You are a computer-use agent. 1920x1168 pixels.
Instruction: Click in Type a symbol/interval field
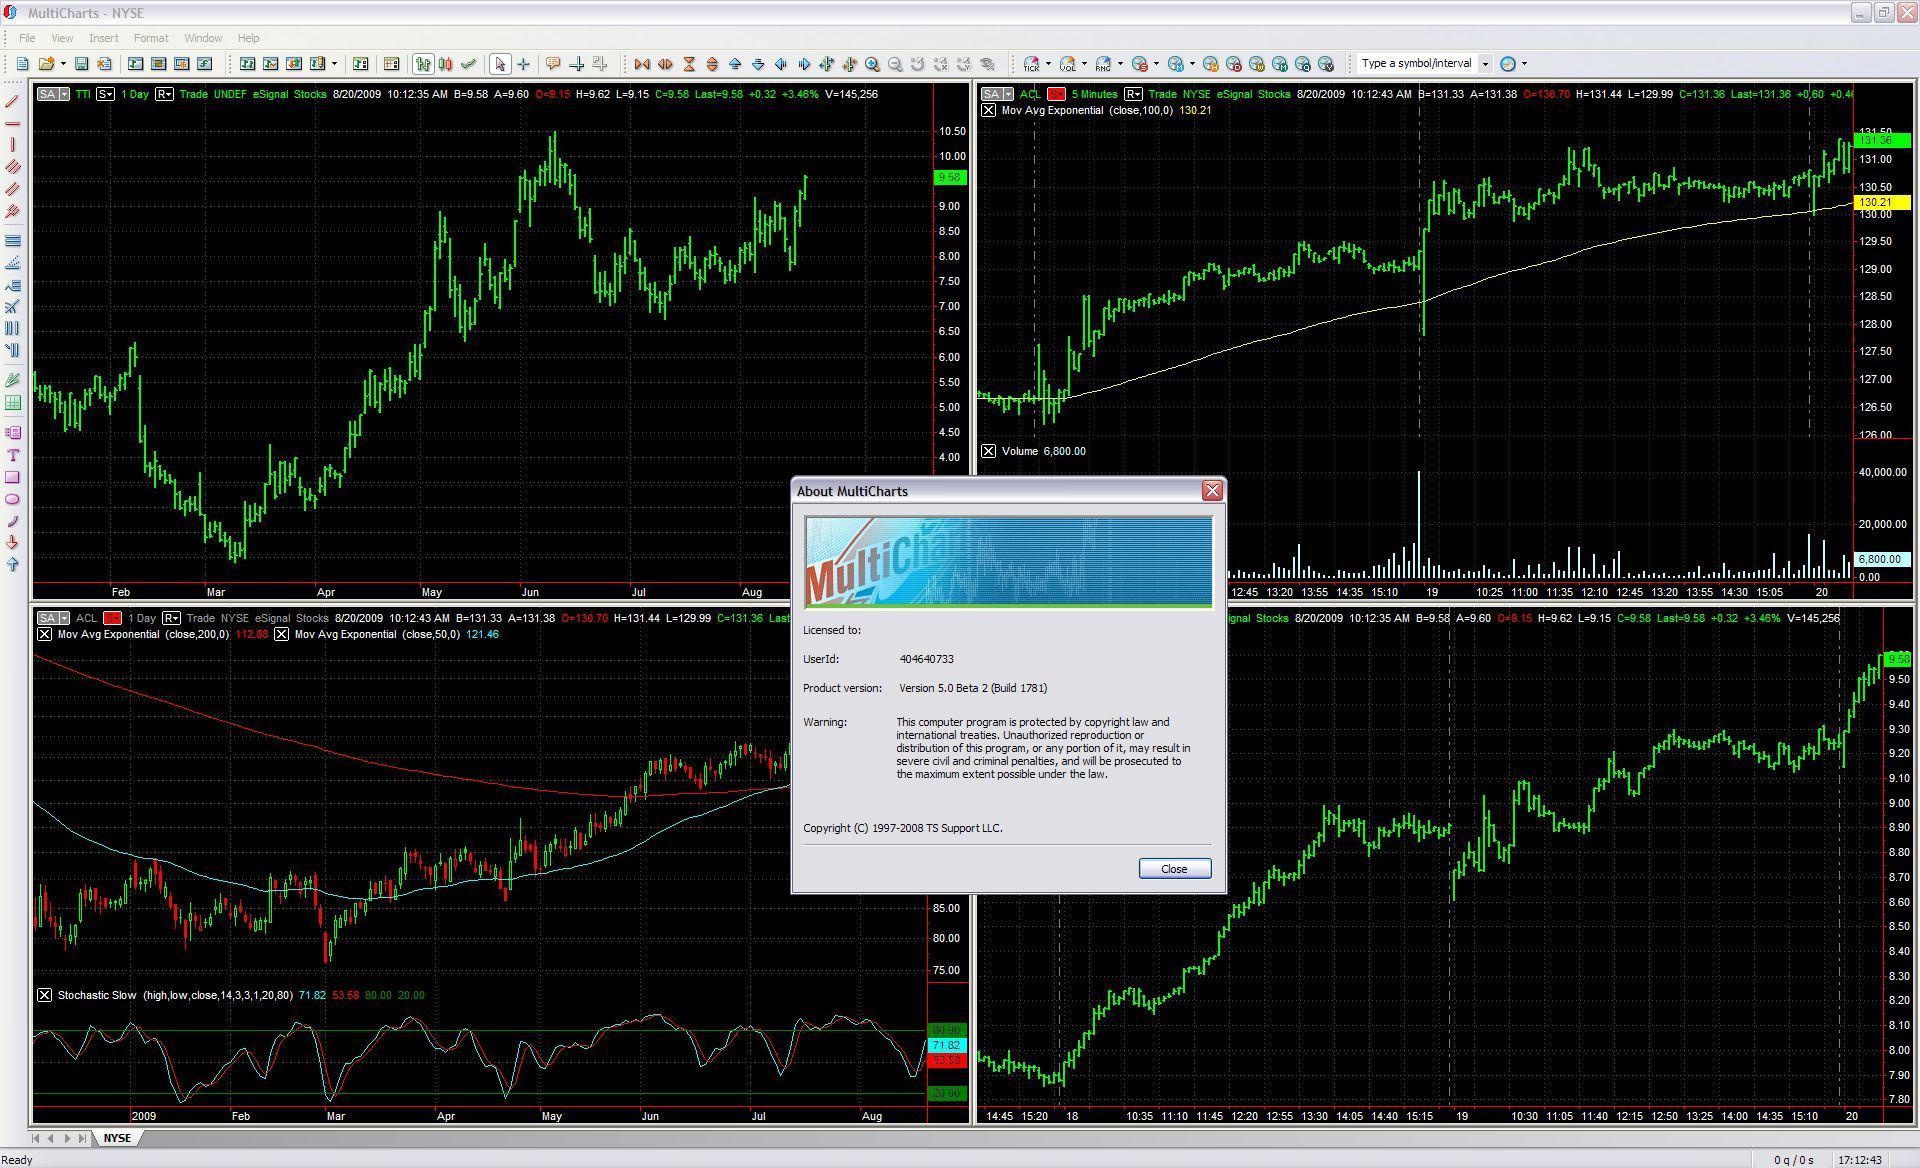pyautogui.click(x=1416, y=64)
